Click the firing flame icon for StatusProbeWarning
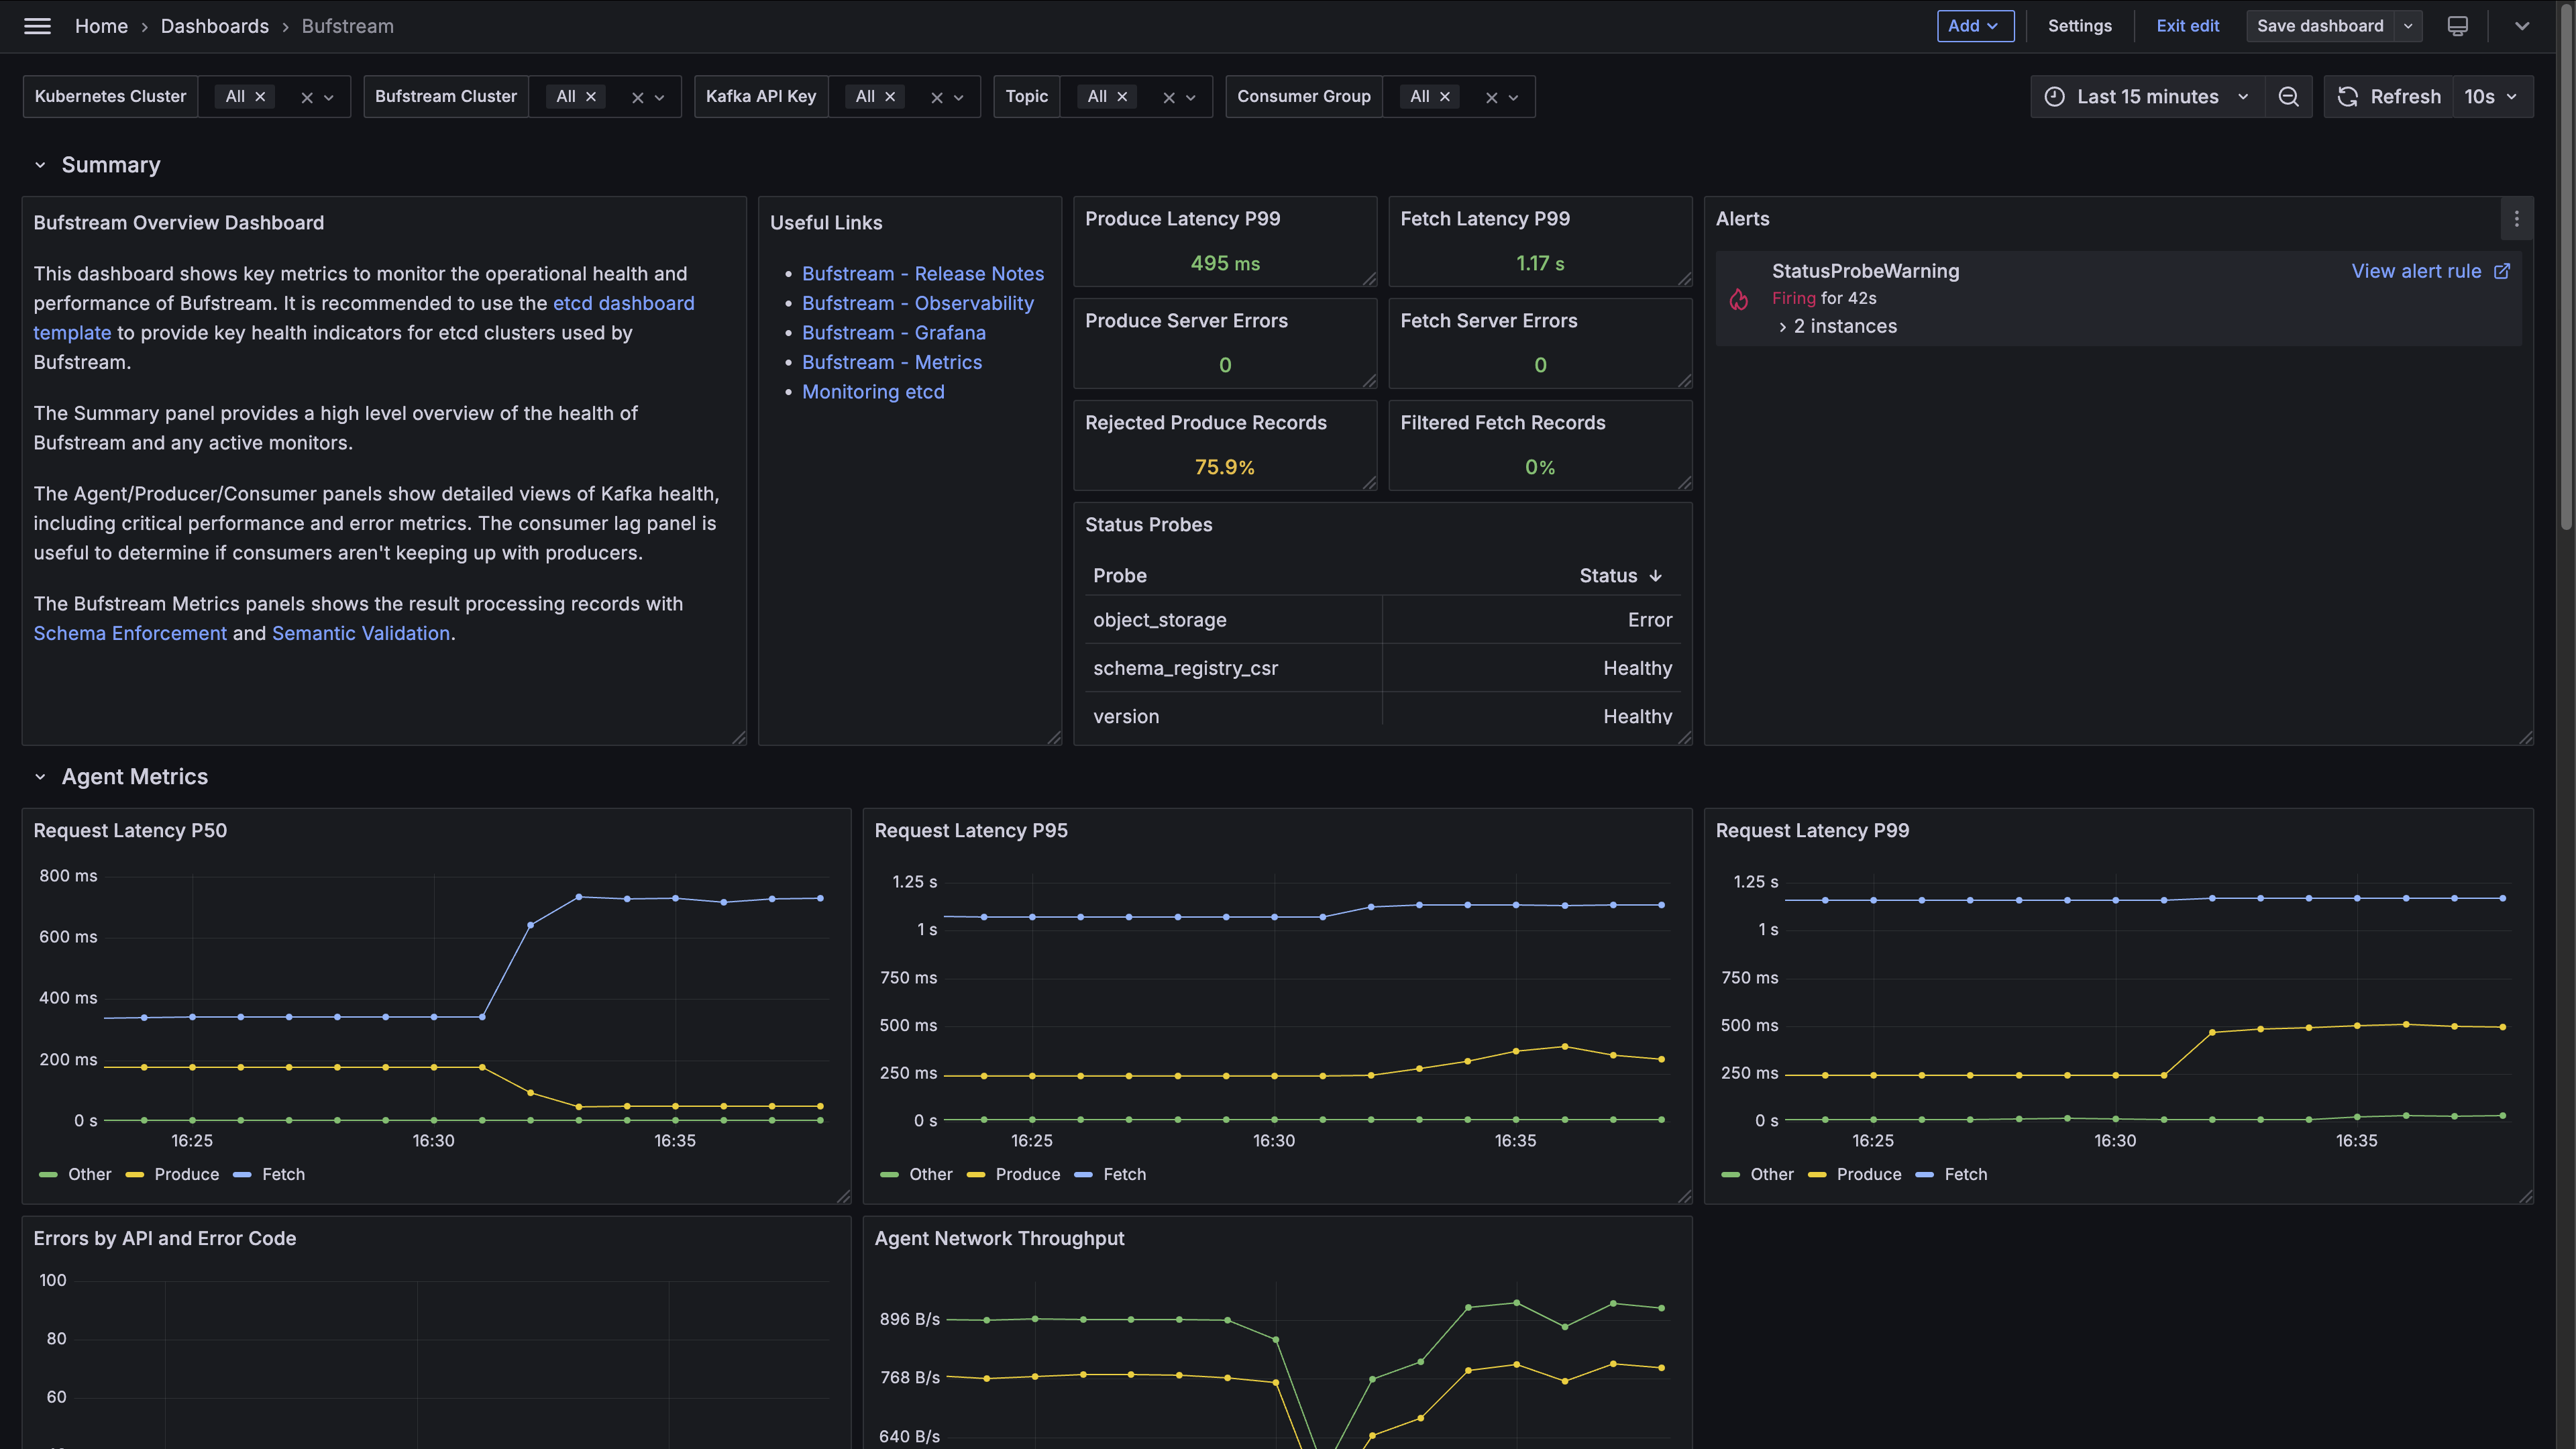Image resolution: width=2576 pixels, height=1449 pixels. (1739, 299)
